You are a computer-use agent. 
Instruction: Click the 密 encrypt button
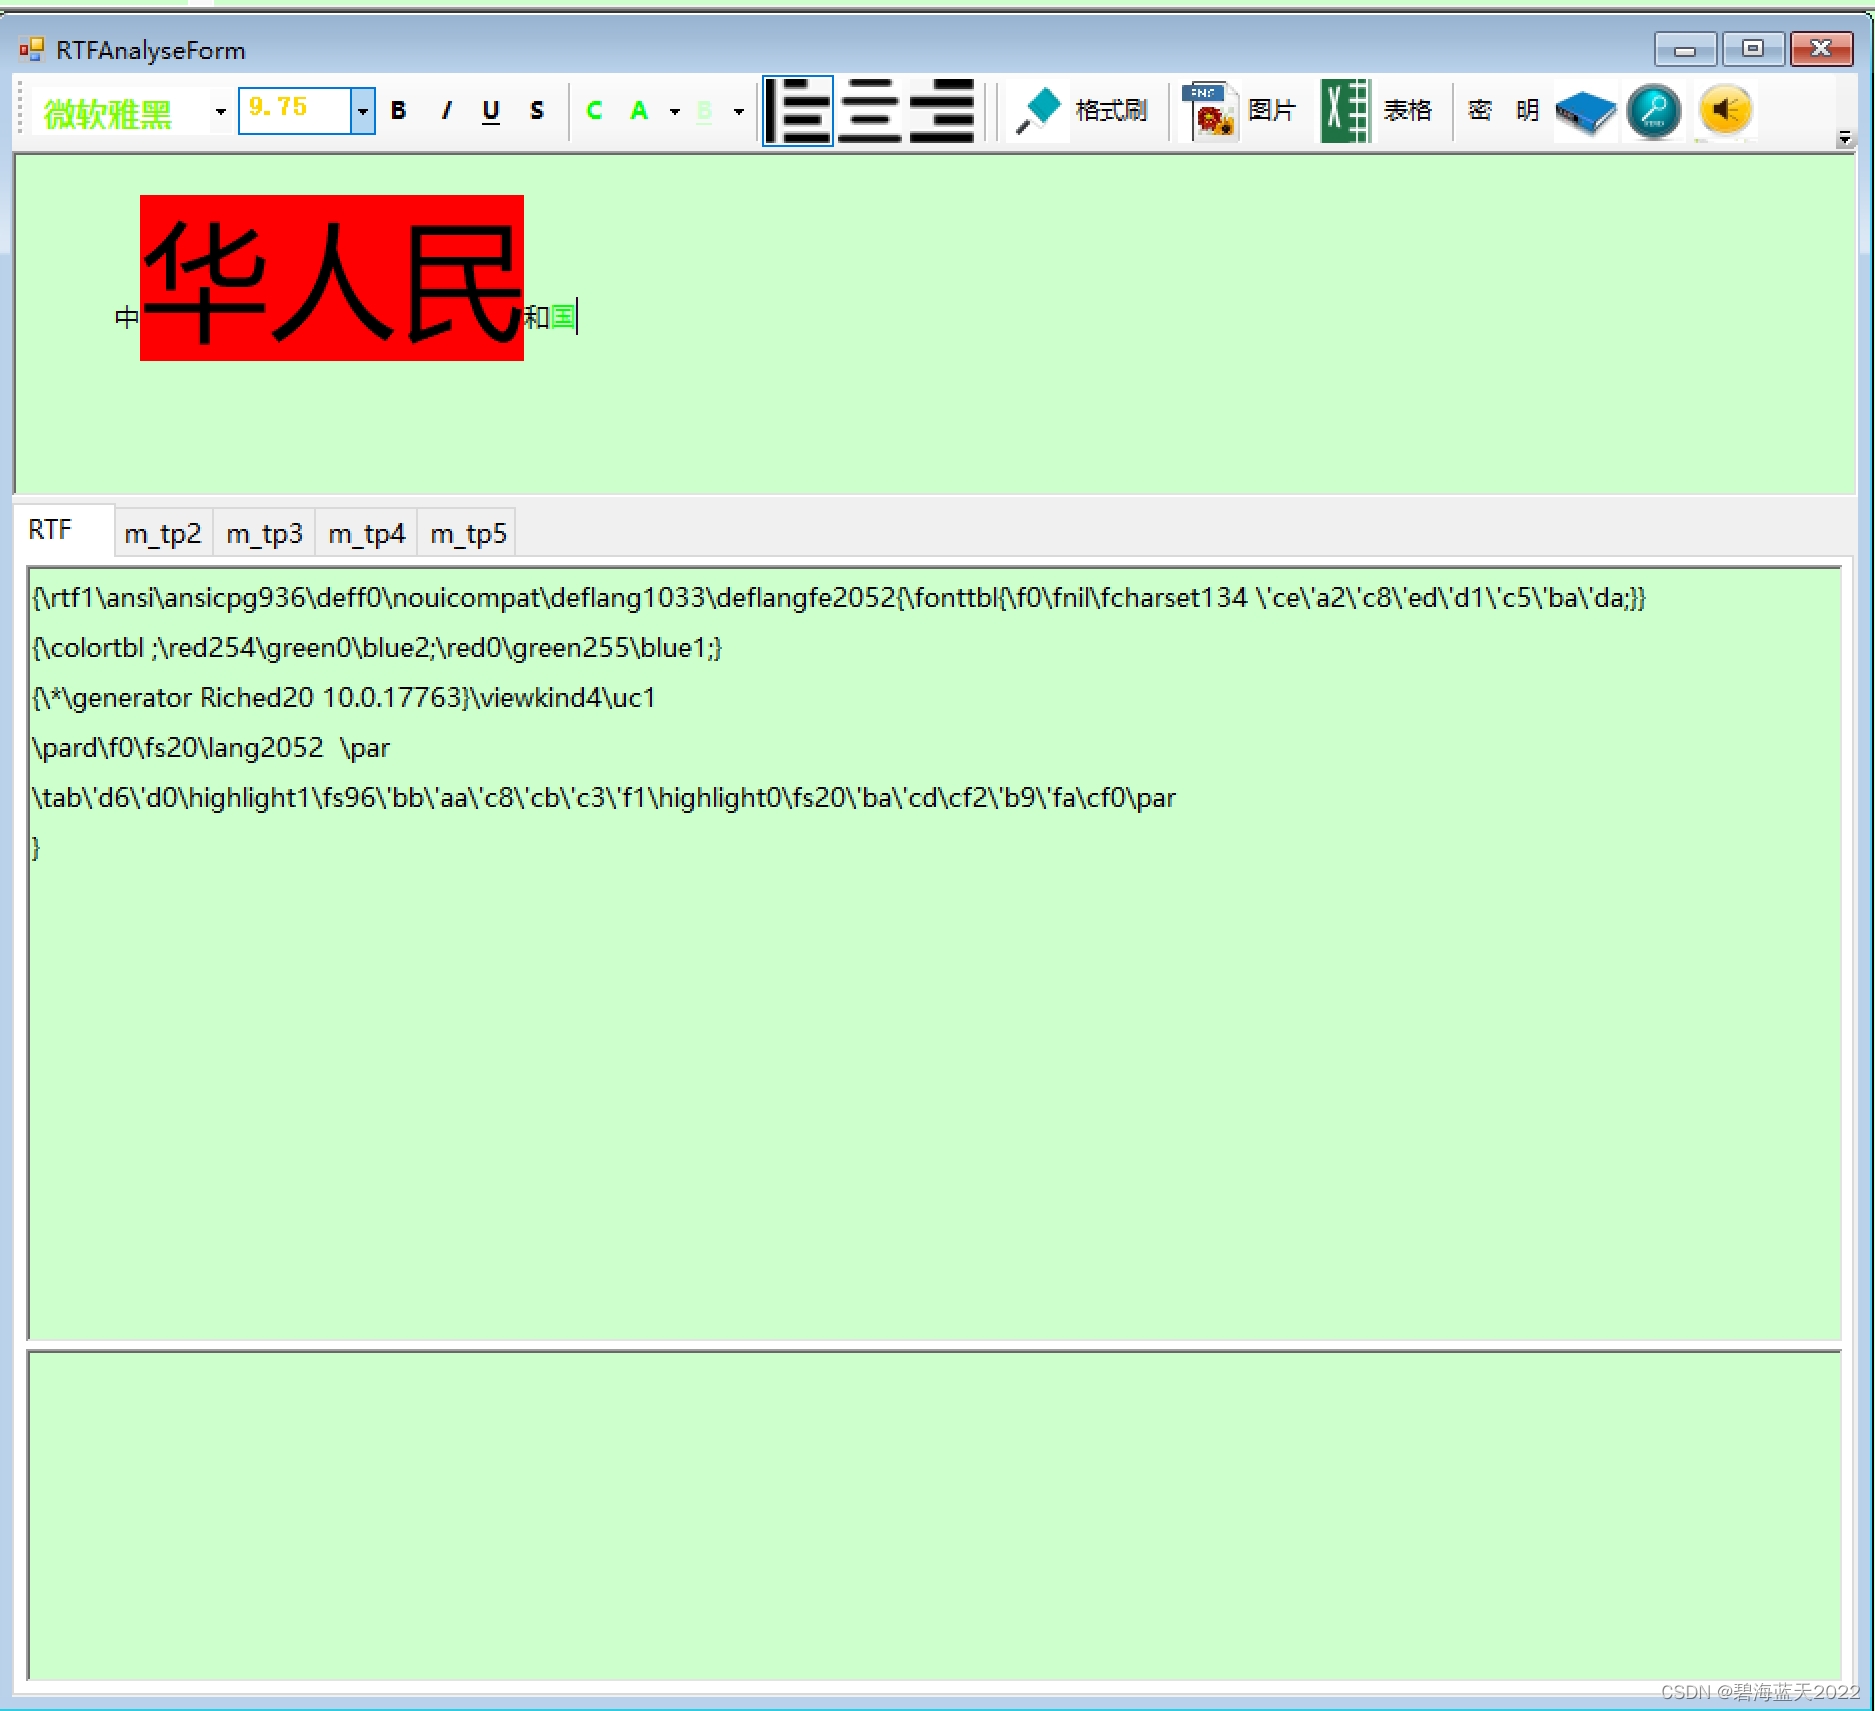(x=1480, y=111)
